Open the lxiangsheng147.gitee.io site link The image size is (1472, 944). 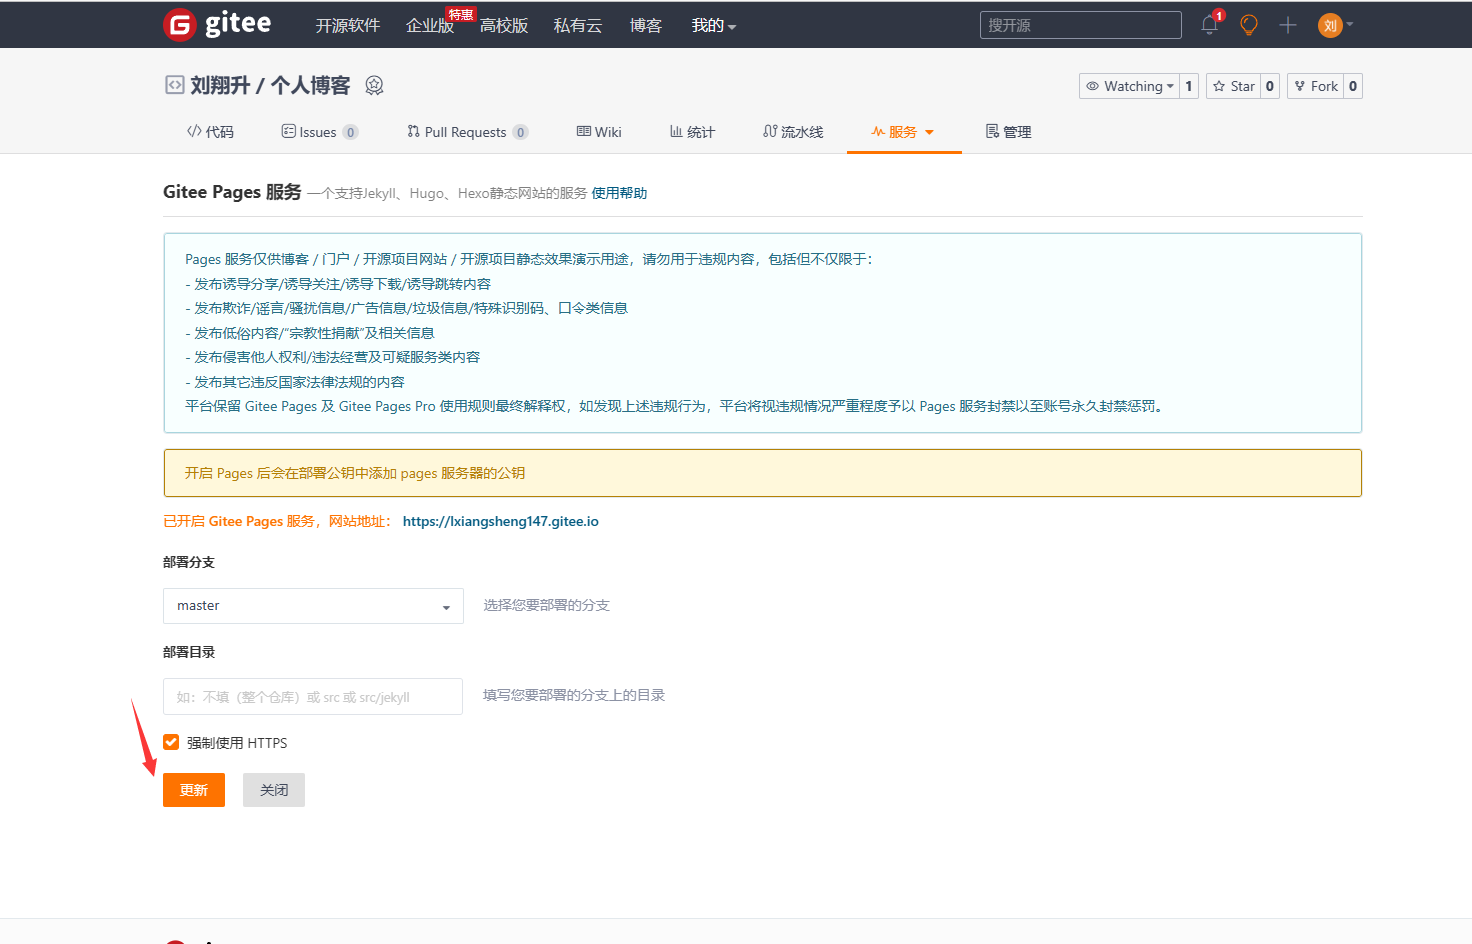500,521
